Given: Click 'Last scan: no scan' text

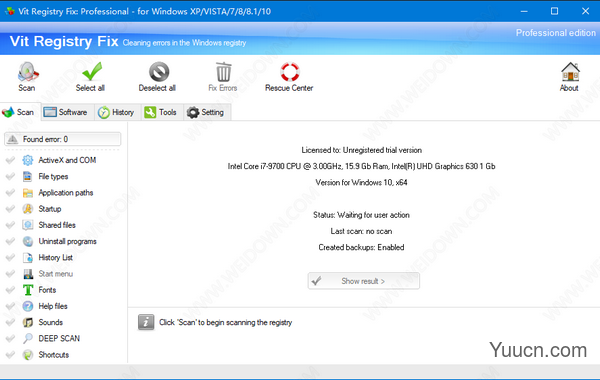Looking at the screenshot, I should point(361,231).
